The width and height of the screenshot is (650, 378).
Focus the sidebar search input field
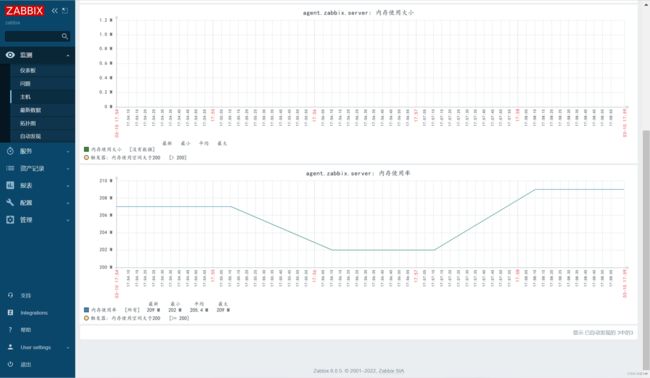click(33, 36)
